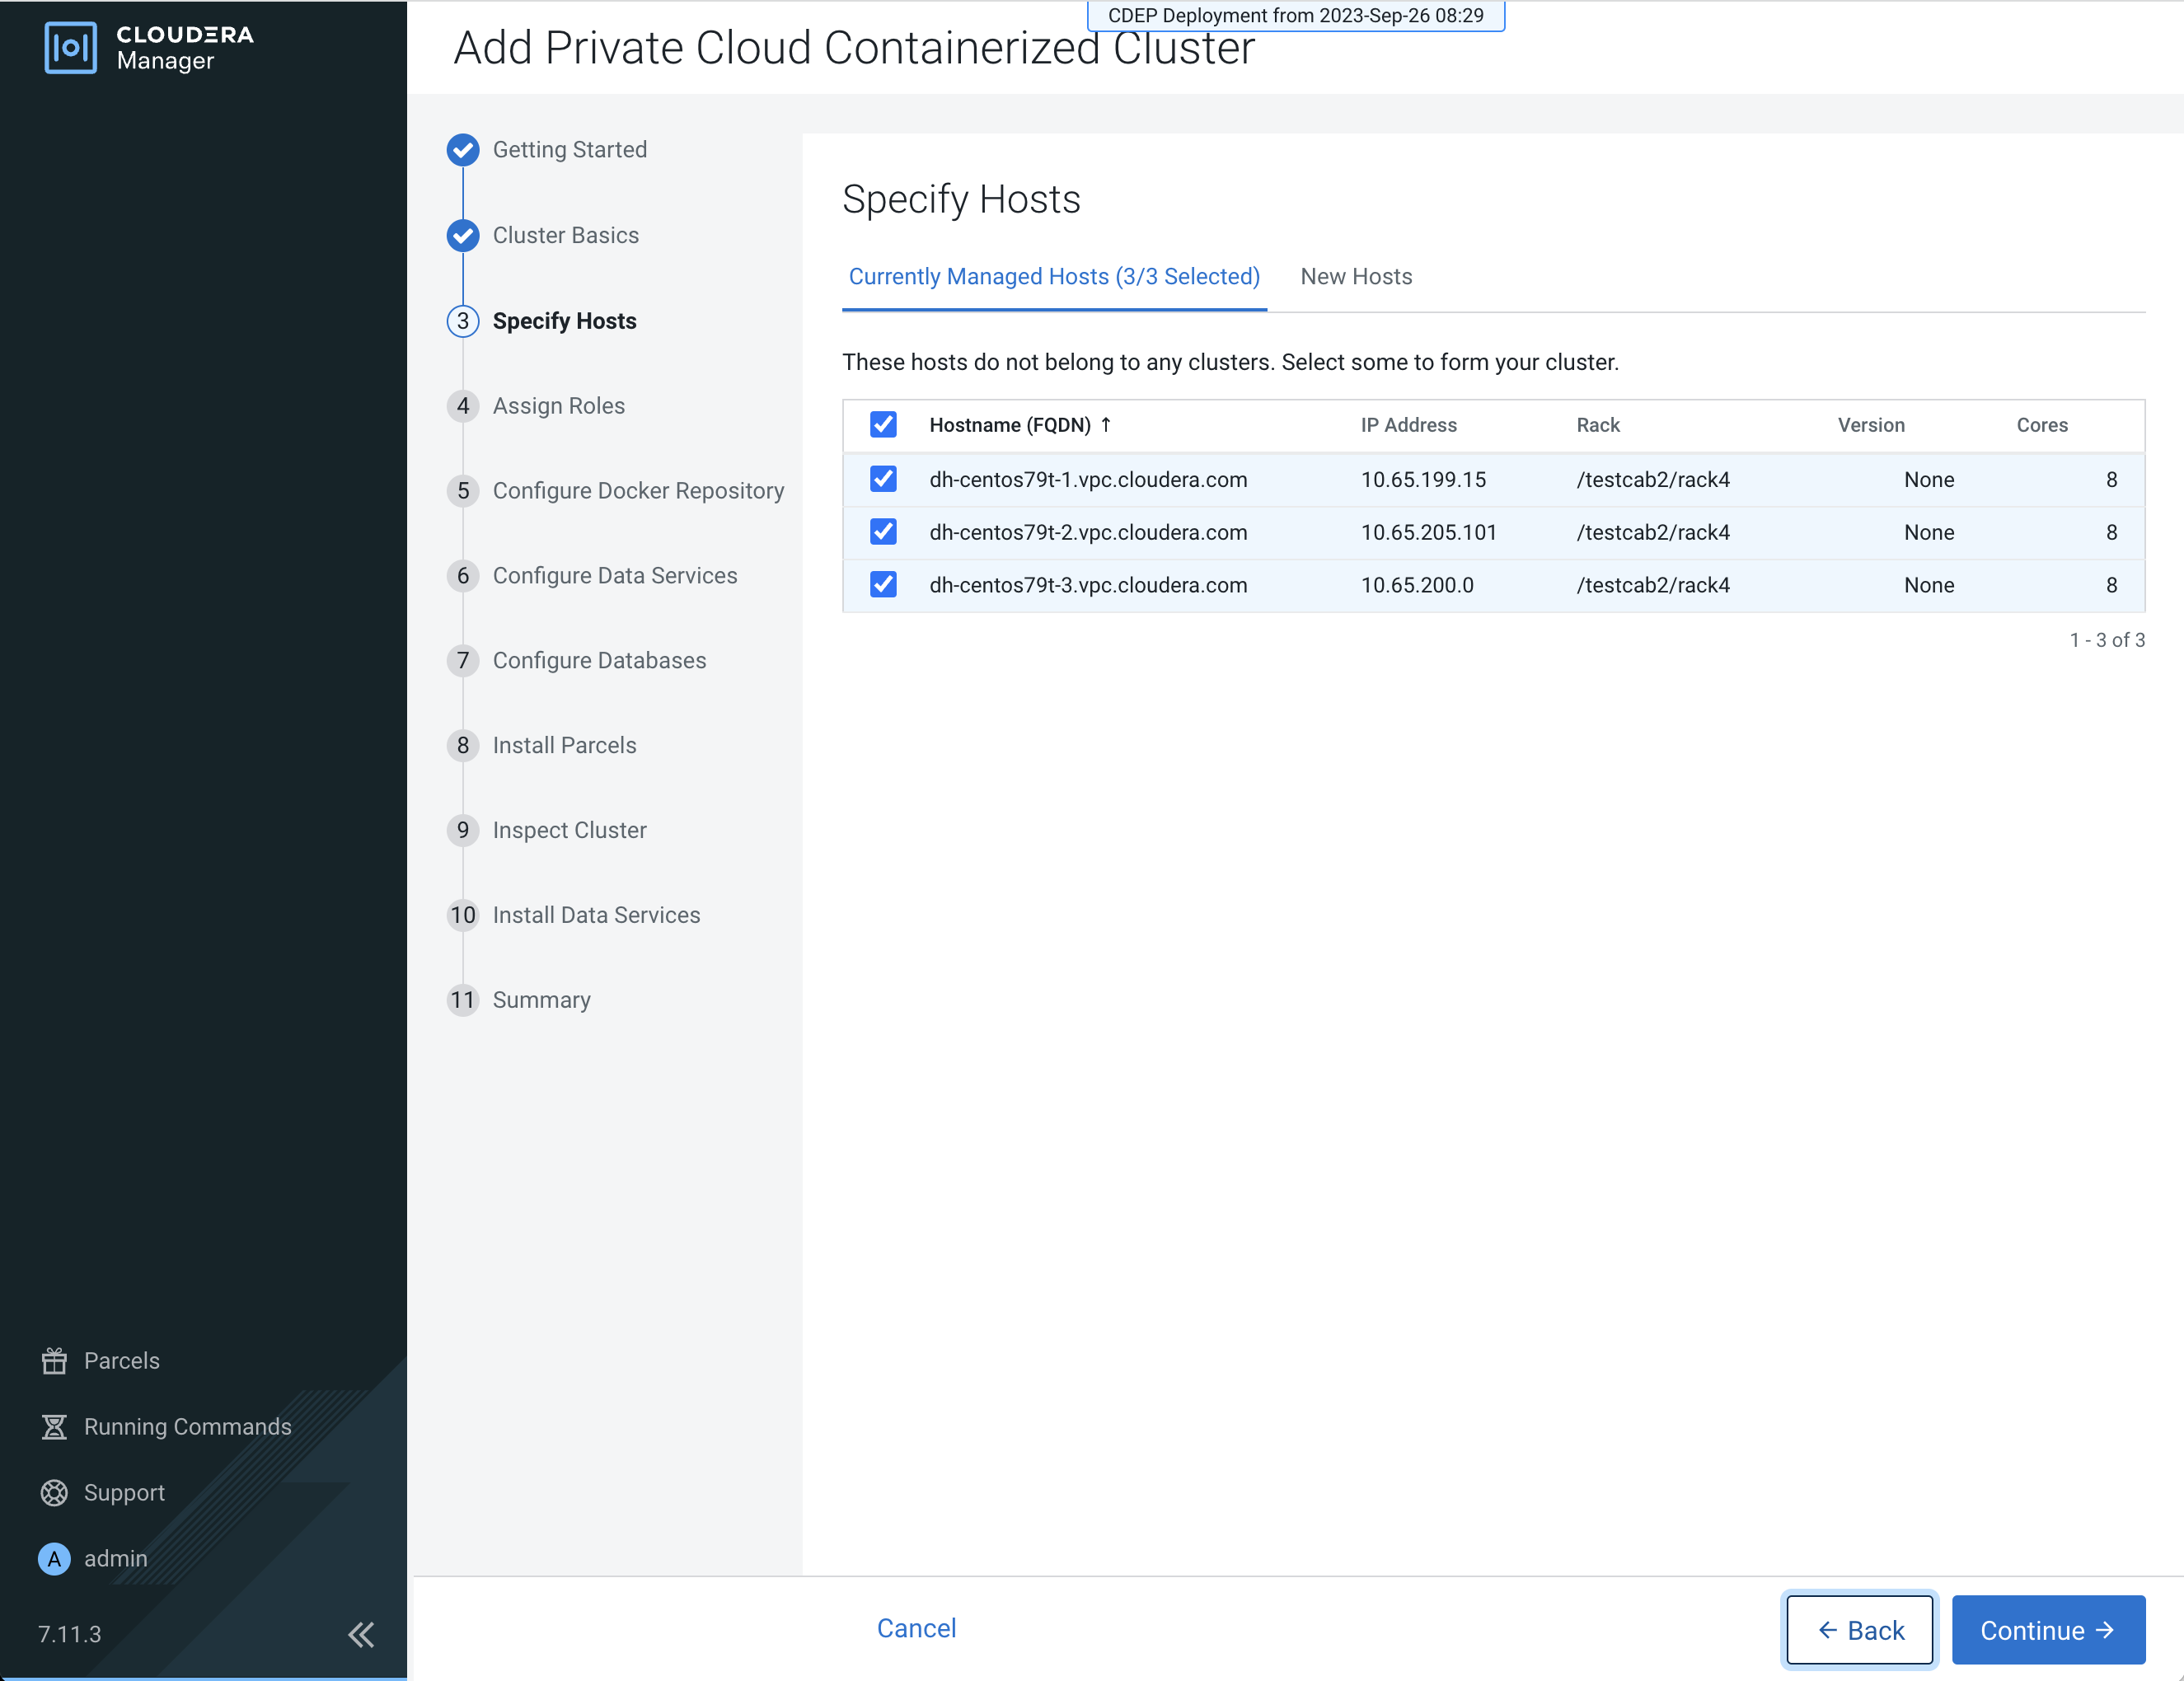Uncheck host dh-centos79t-1.vpc.cloudera.com

tap(883, 479)
